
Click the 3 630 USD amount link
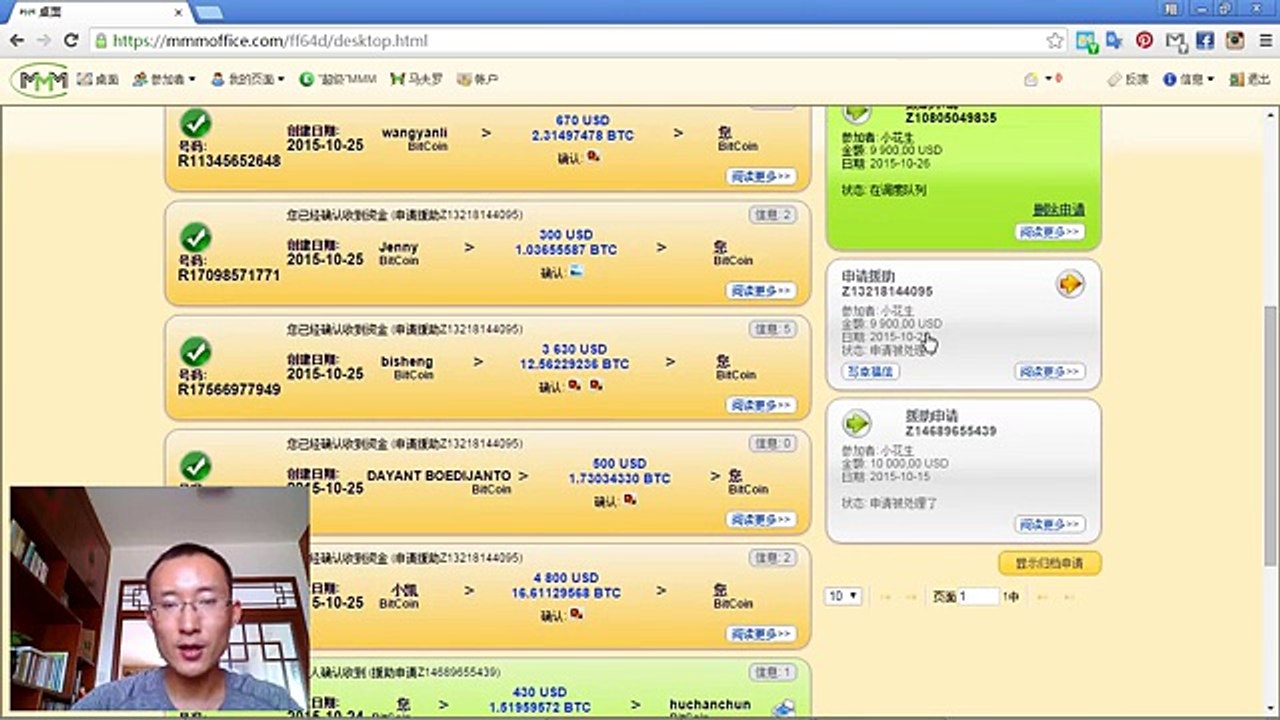[x=574, y=349]
